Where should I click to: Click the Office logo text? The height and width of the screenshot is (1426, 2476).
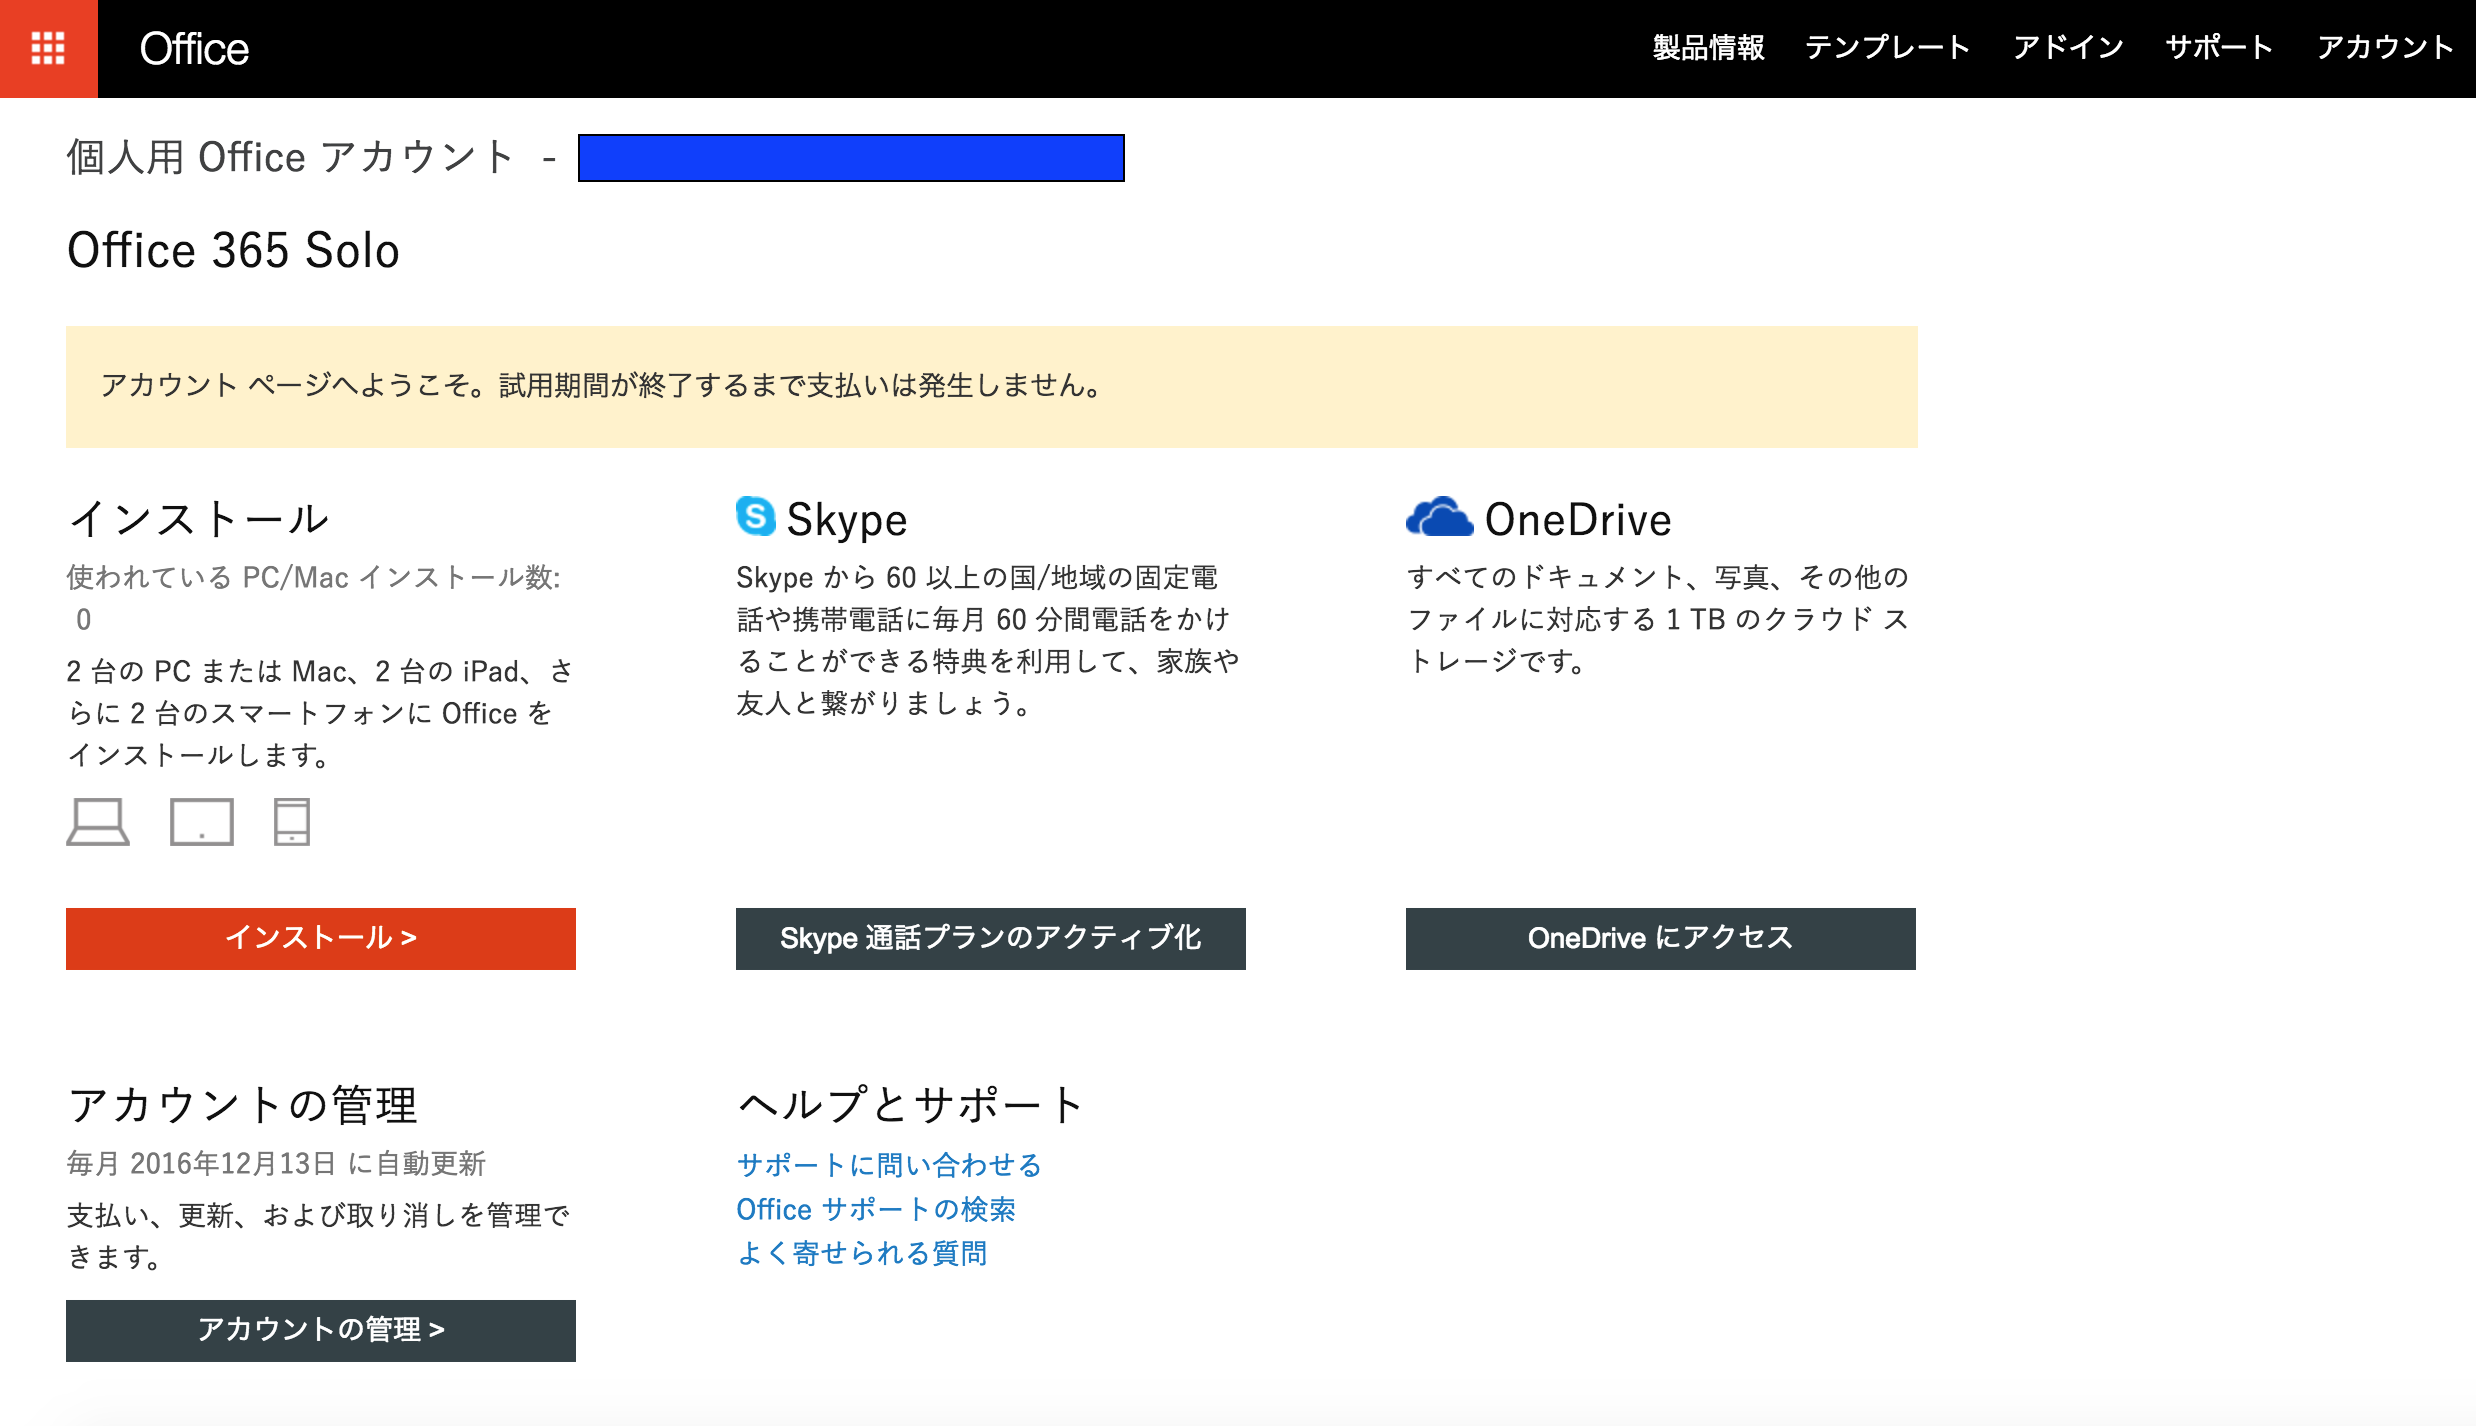coord(194,48)
